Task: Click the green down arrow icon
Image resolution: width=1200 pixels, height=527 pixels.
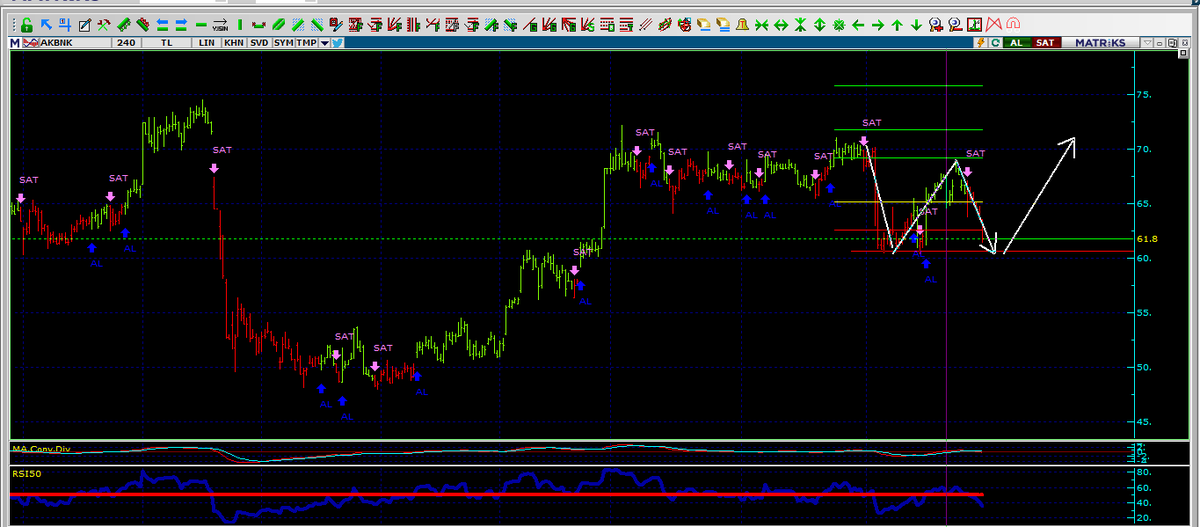Action: [916, 25]
